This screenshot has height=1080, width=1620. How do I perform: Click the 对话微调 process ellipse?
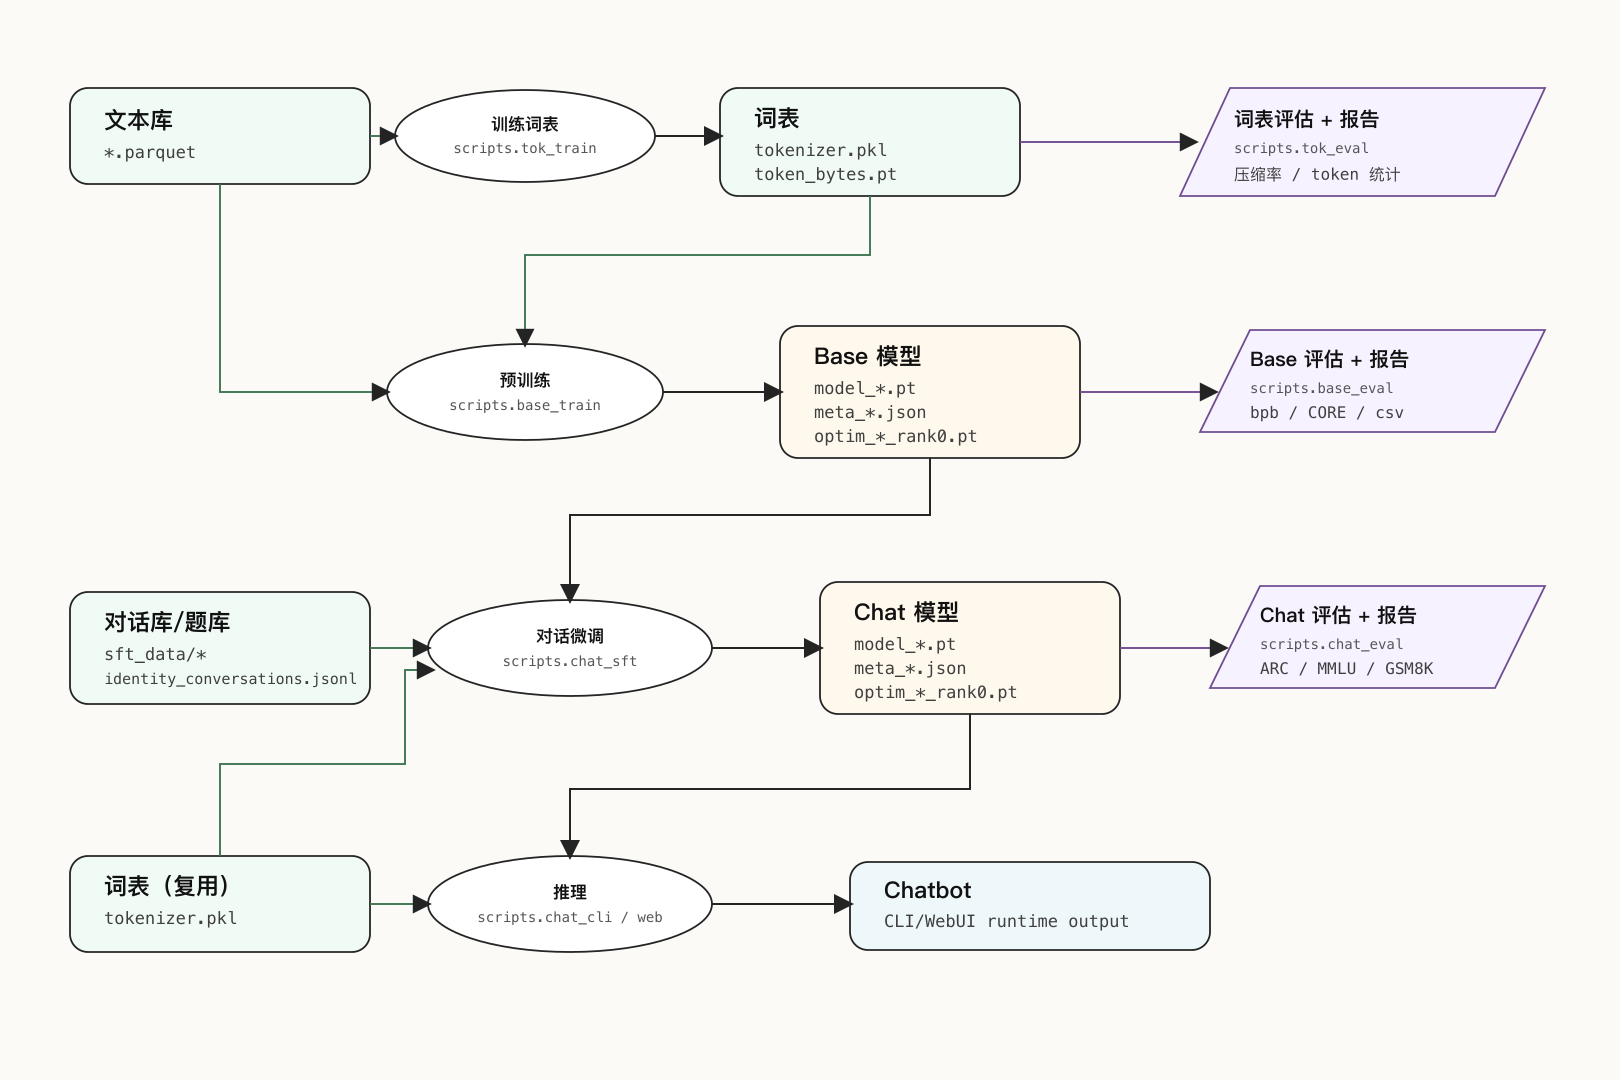570,648
